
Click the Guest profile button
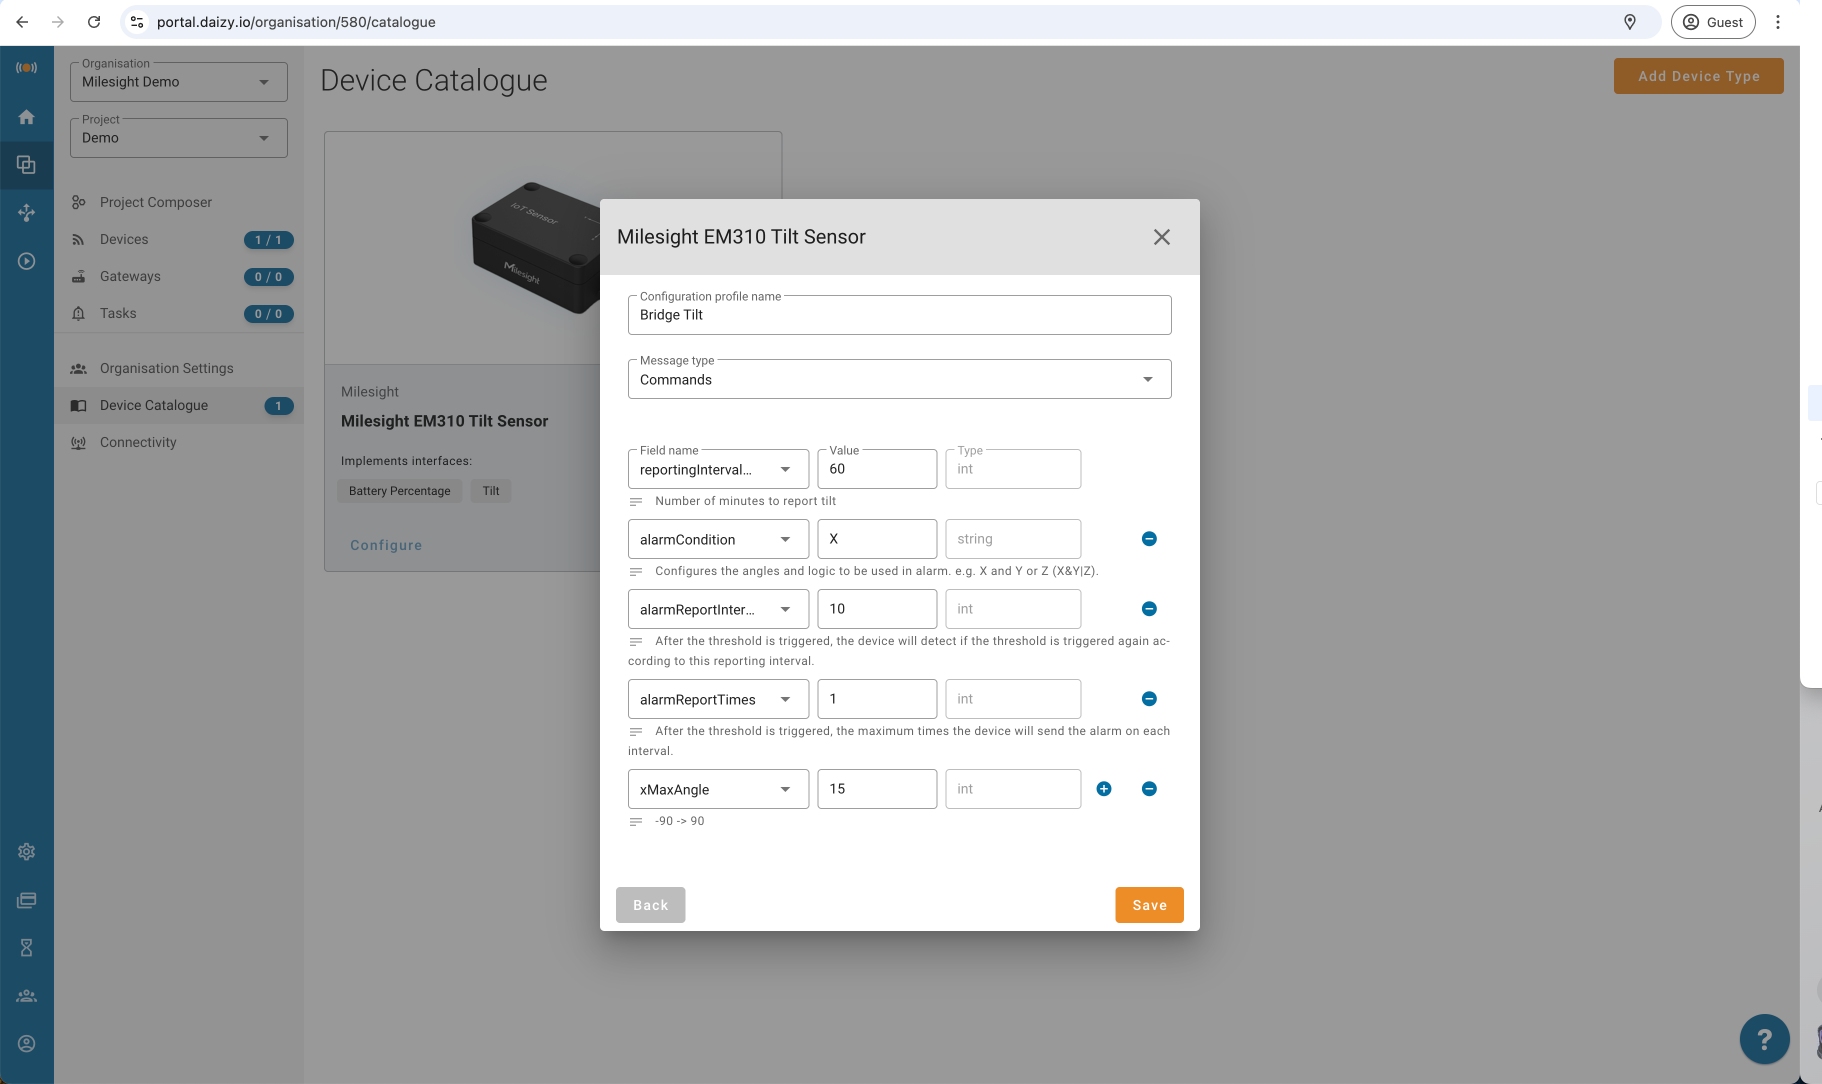1713,22
